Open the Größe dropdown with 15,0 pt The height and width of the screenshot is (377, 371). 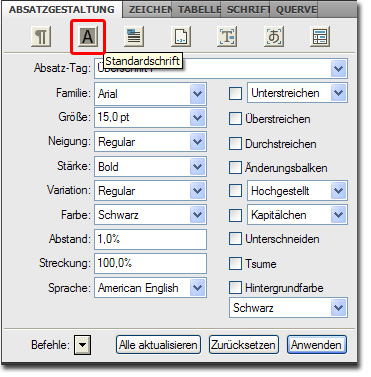click(197, 118)
